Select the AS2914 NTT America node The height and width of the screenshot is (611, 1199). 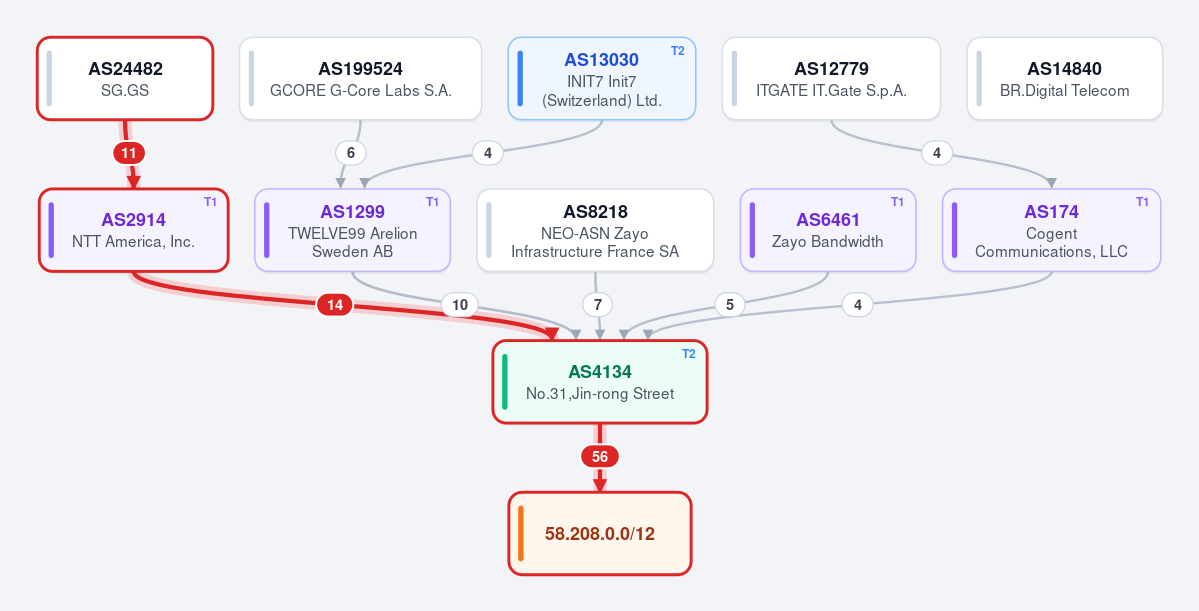coord(134,230)
